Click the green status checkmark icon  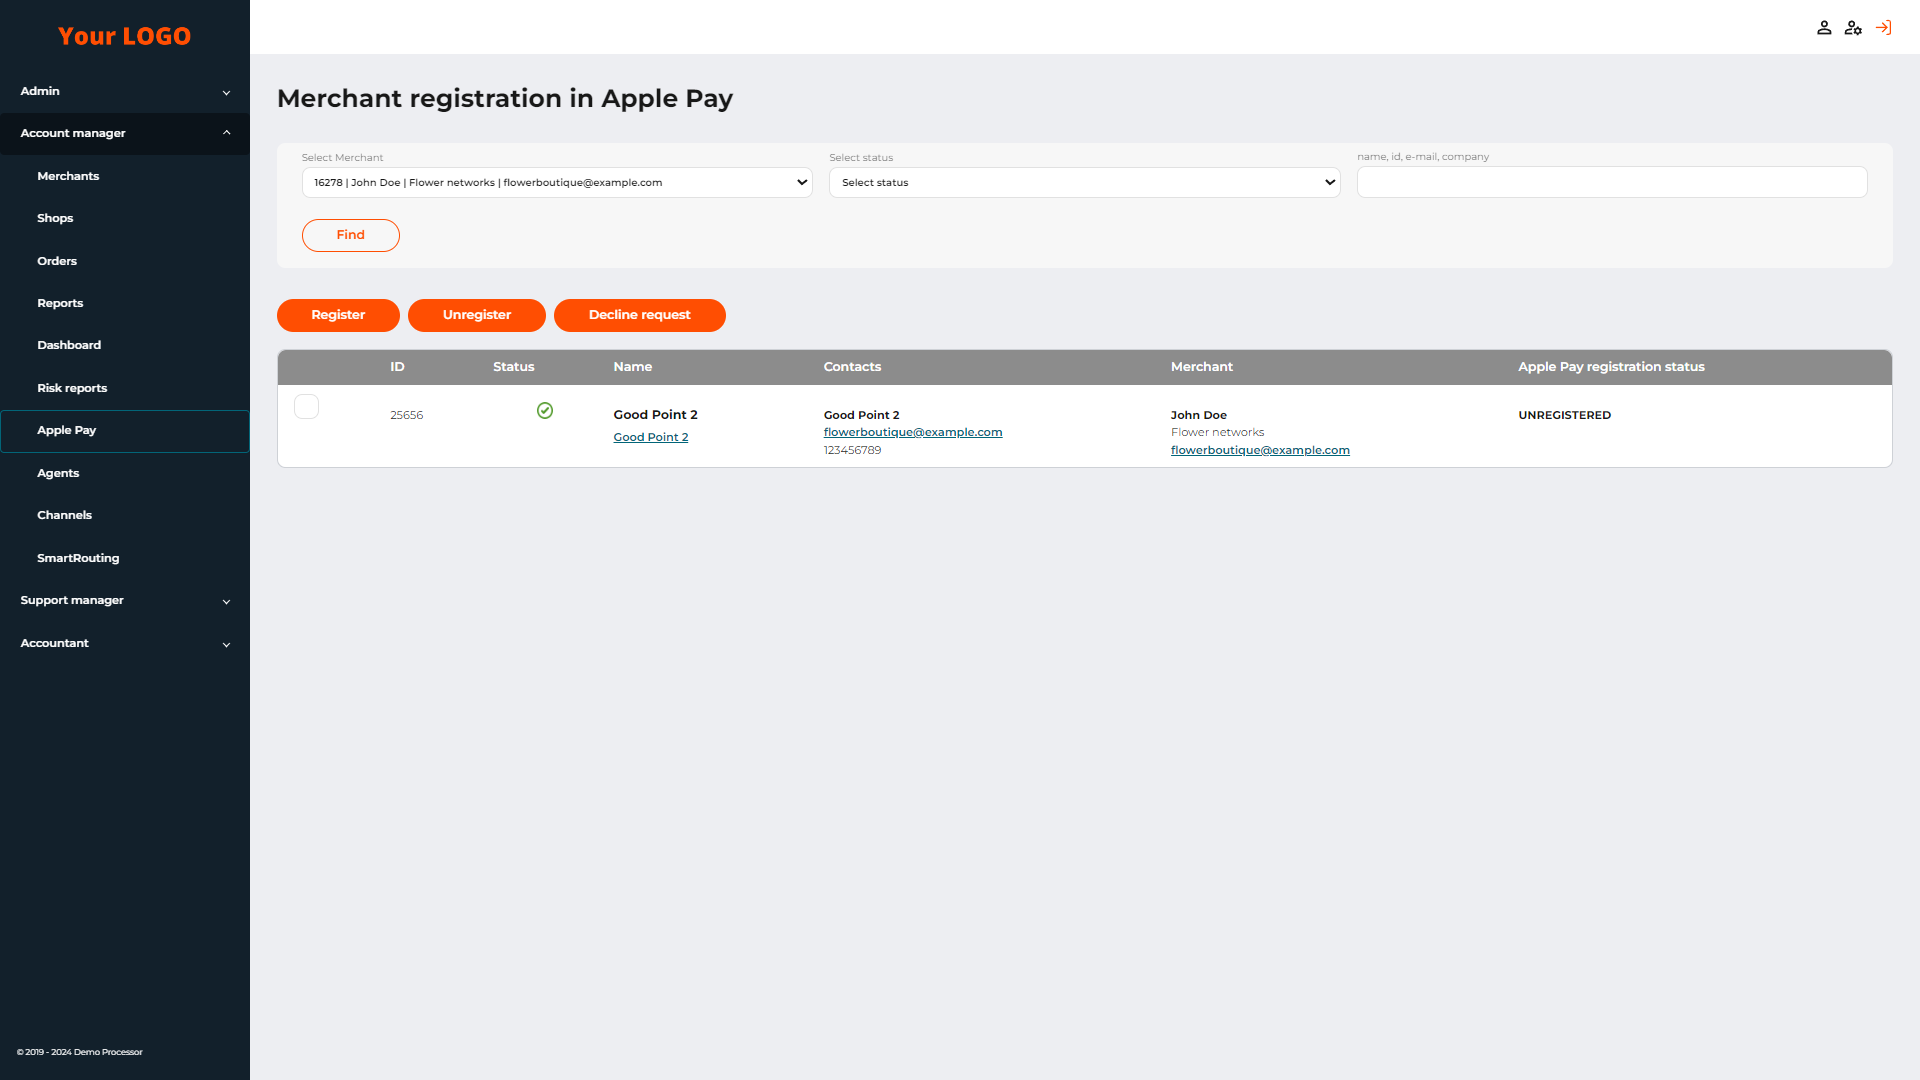point(545,411)
